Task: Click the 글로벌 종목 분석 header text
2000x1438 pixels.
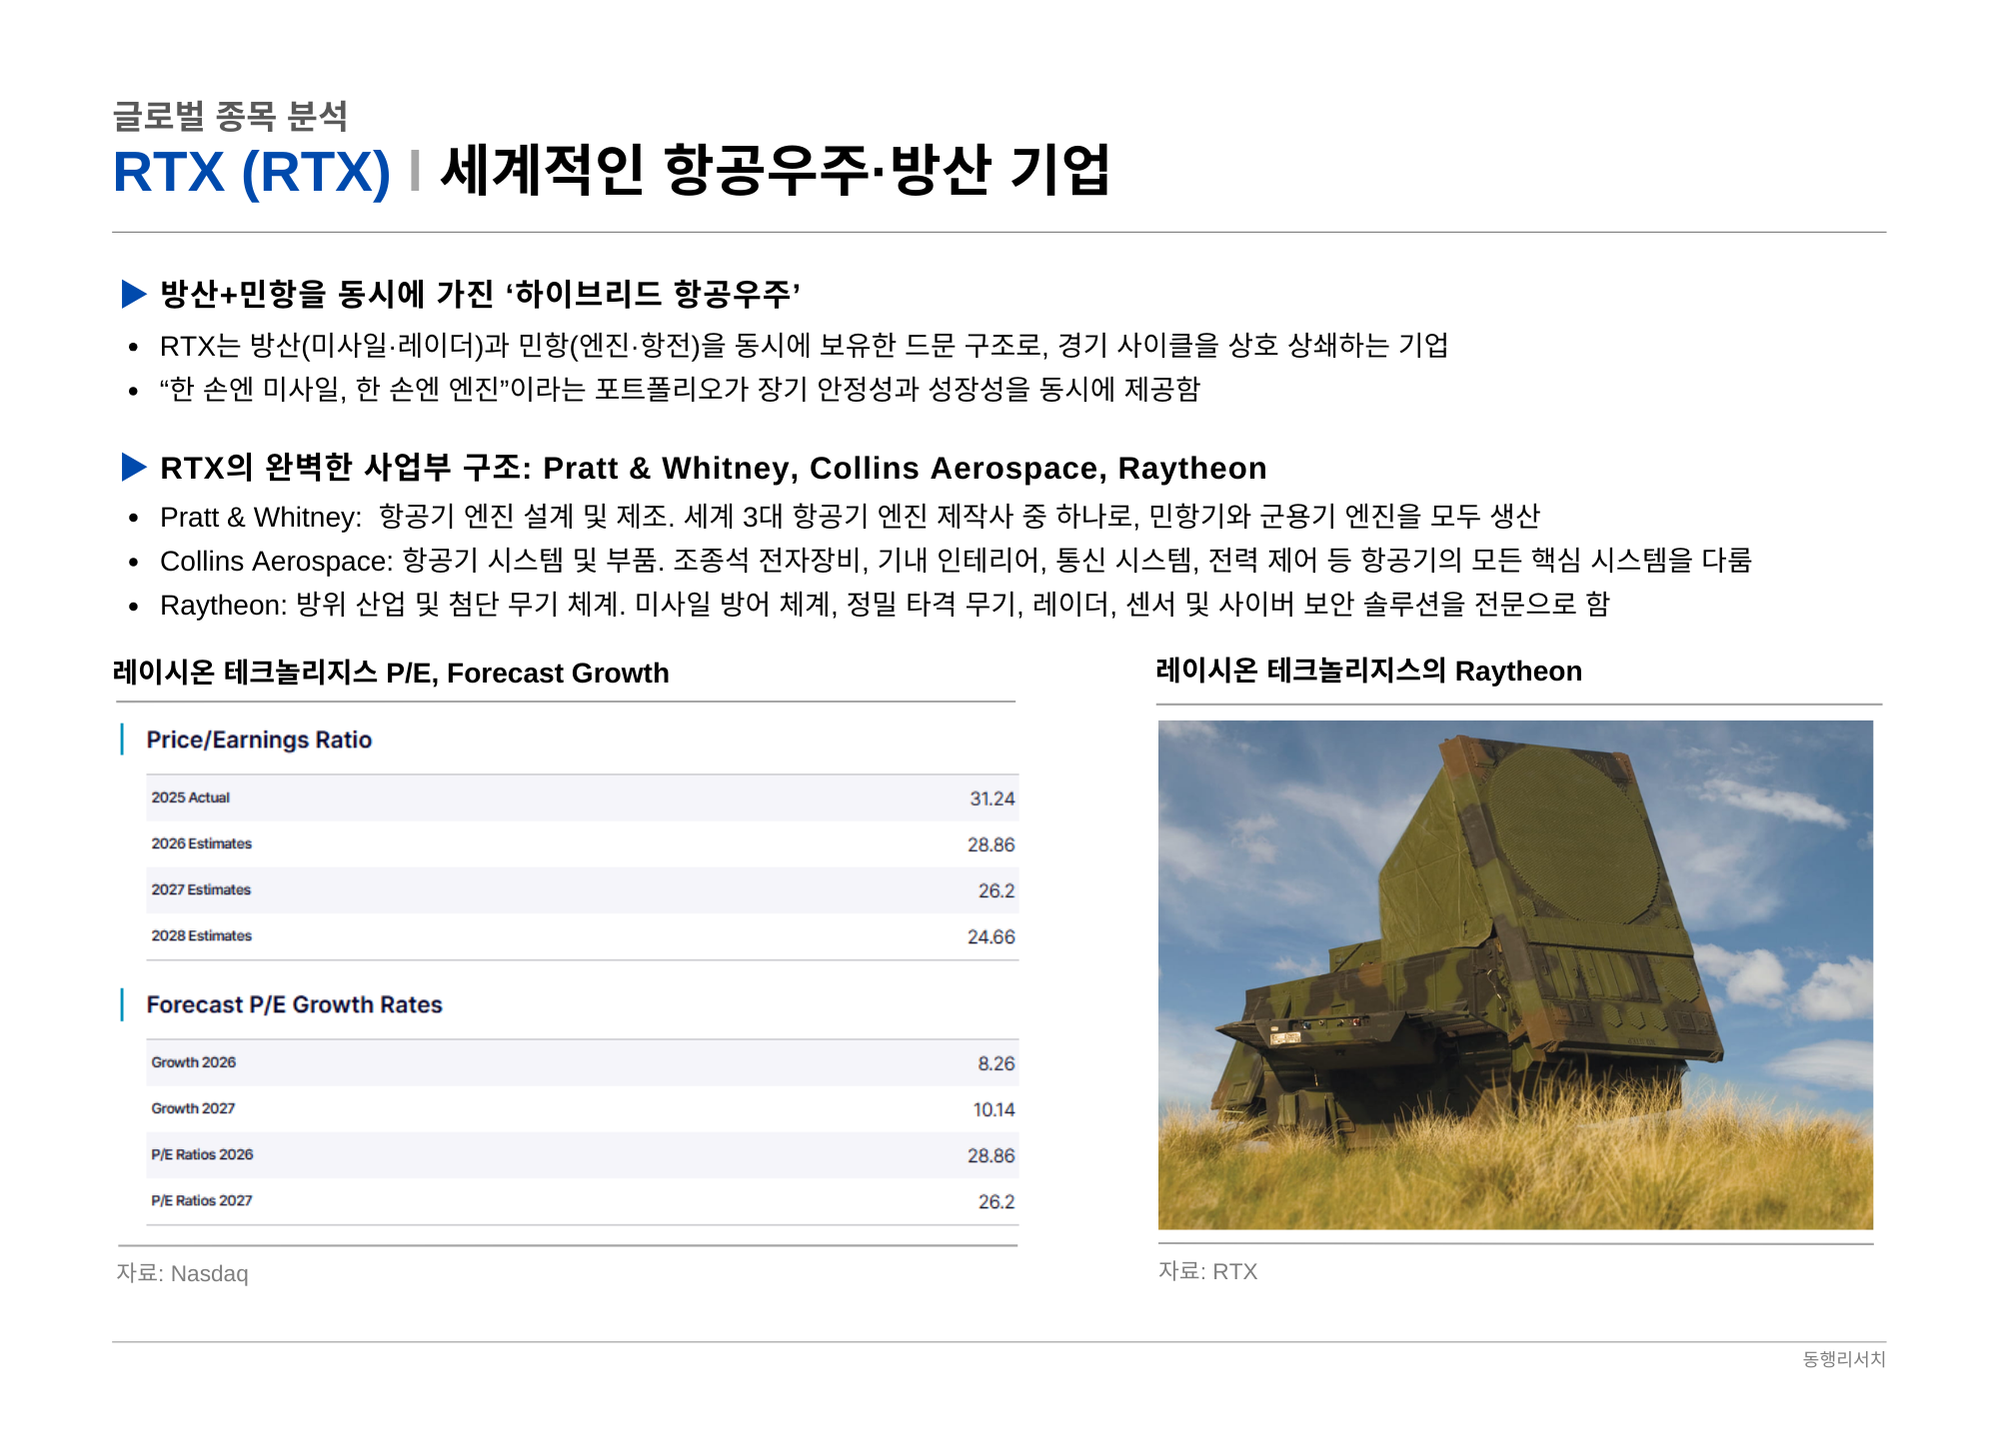Action: tap(230, 116)
